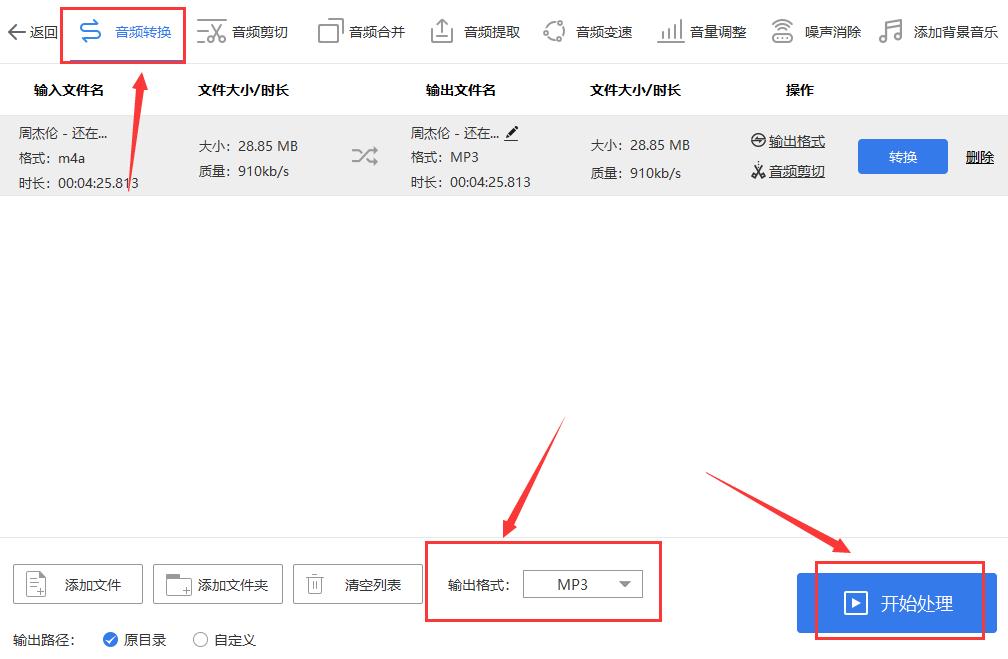
Task: Open 音频剪切 for the Jay Chou file
Action: (x=793, y=171)
